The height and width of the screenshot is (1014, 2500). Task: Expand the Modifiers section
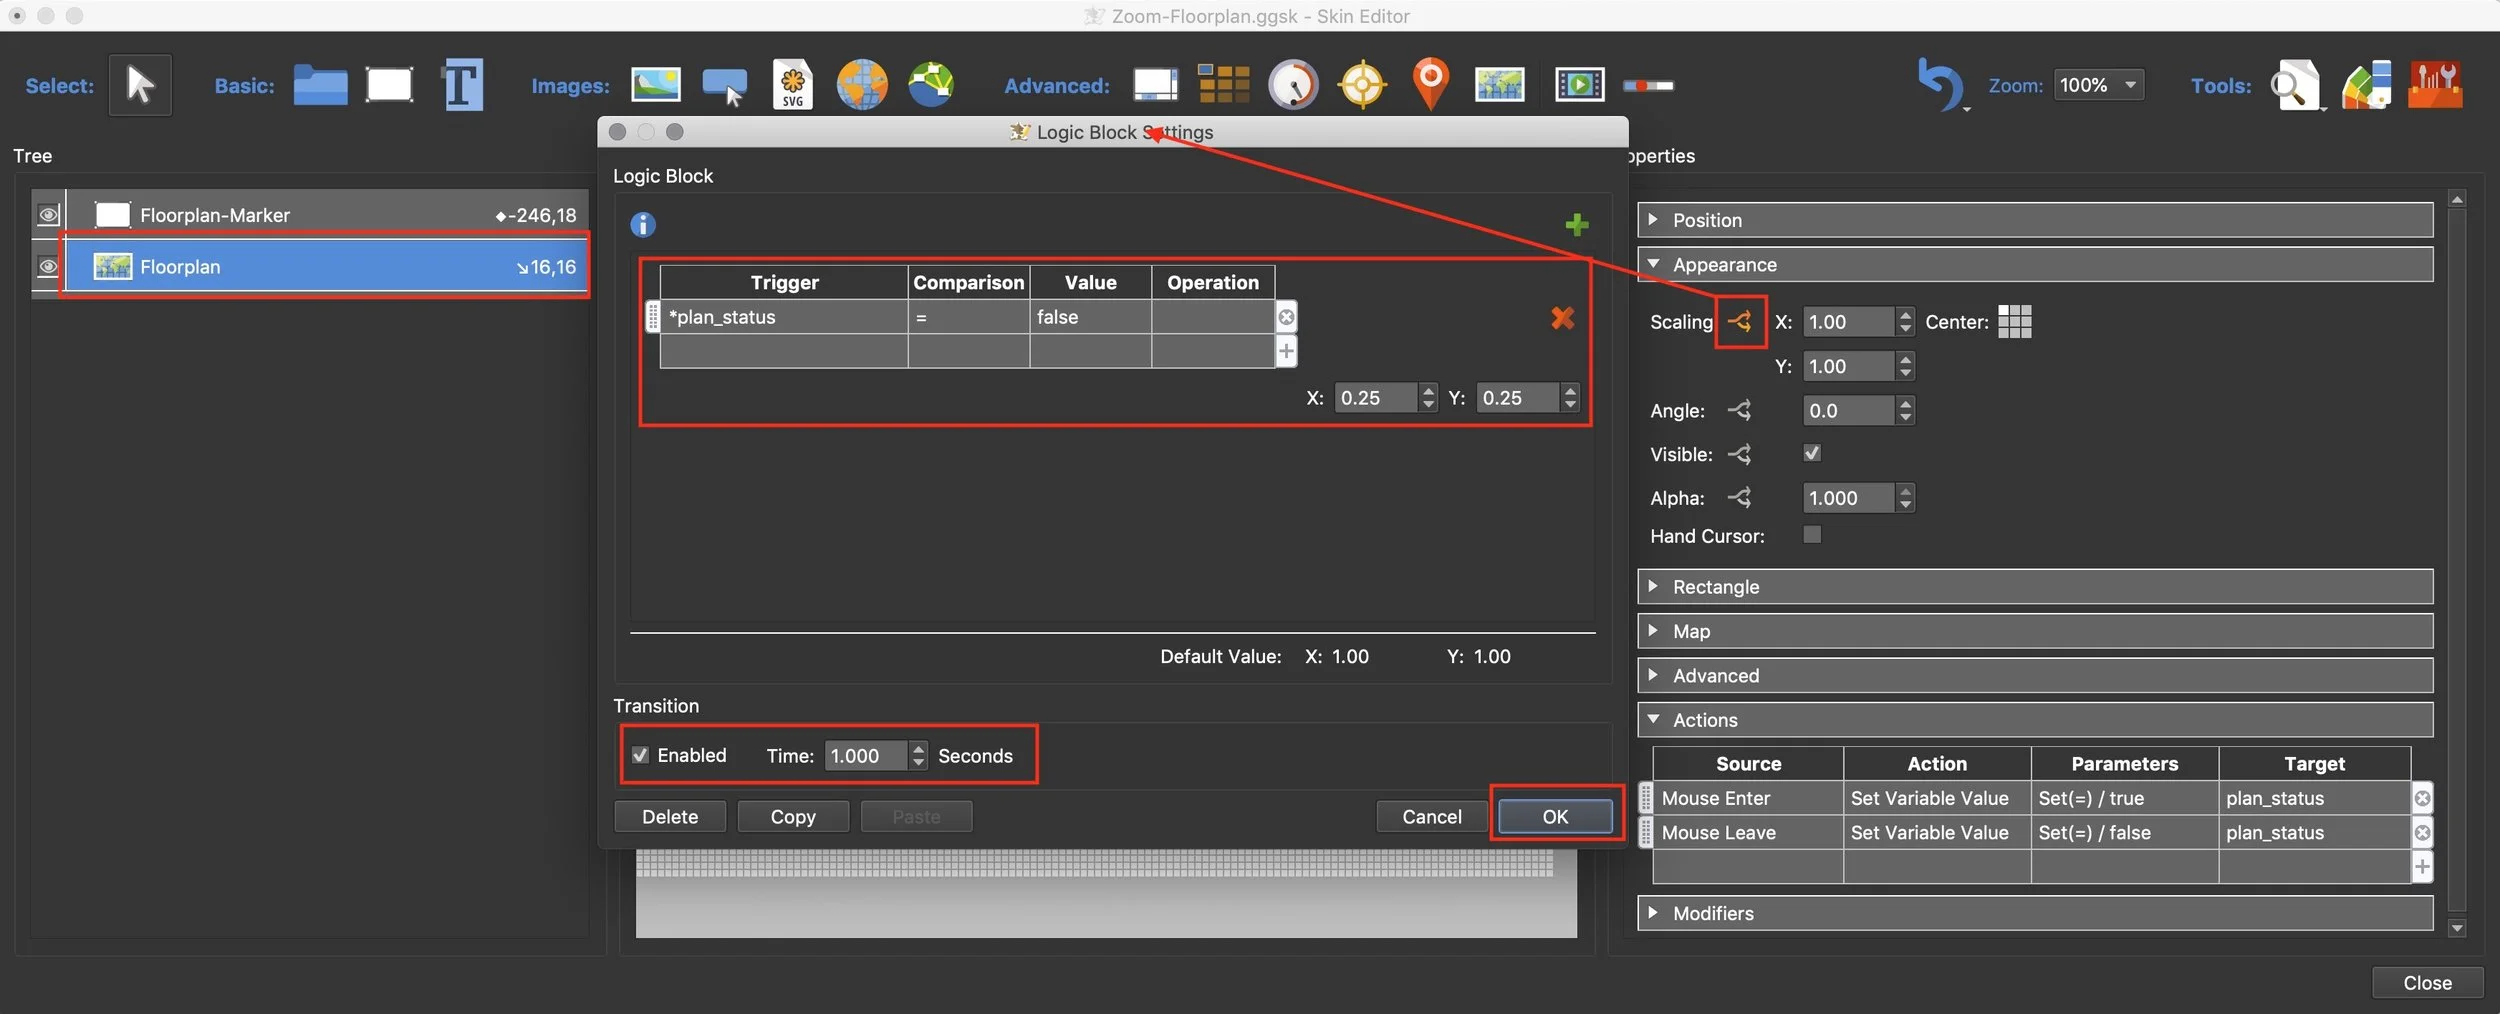pos(2035,913)
